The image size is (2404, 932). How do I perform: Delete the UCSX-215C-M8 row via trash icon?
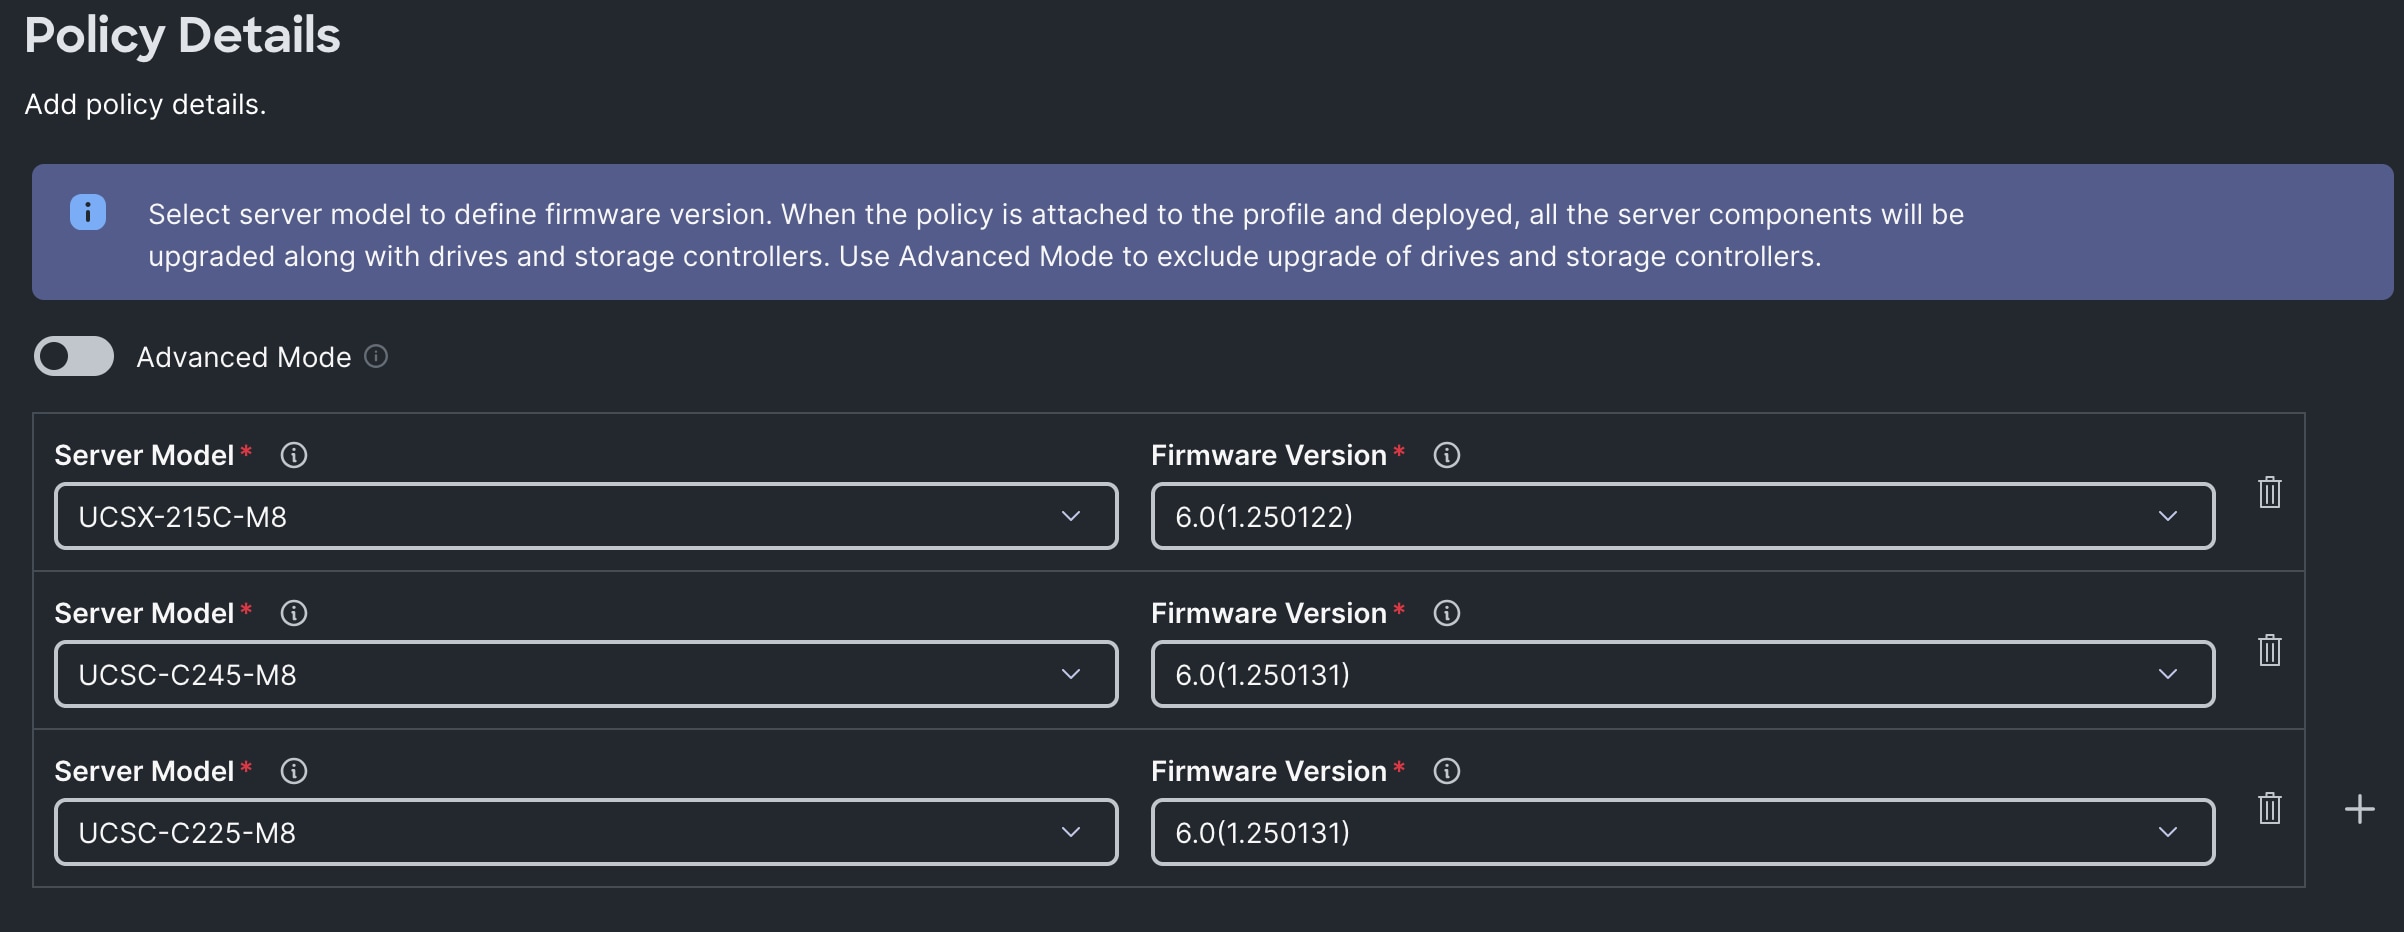click(2269, 491)
